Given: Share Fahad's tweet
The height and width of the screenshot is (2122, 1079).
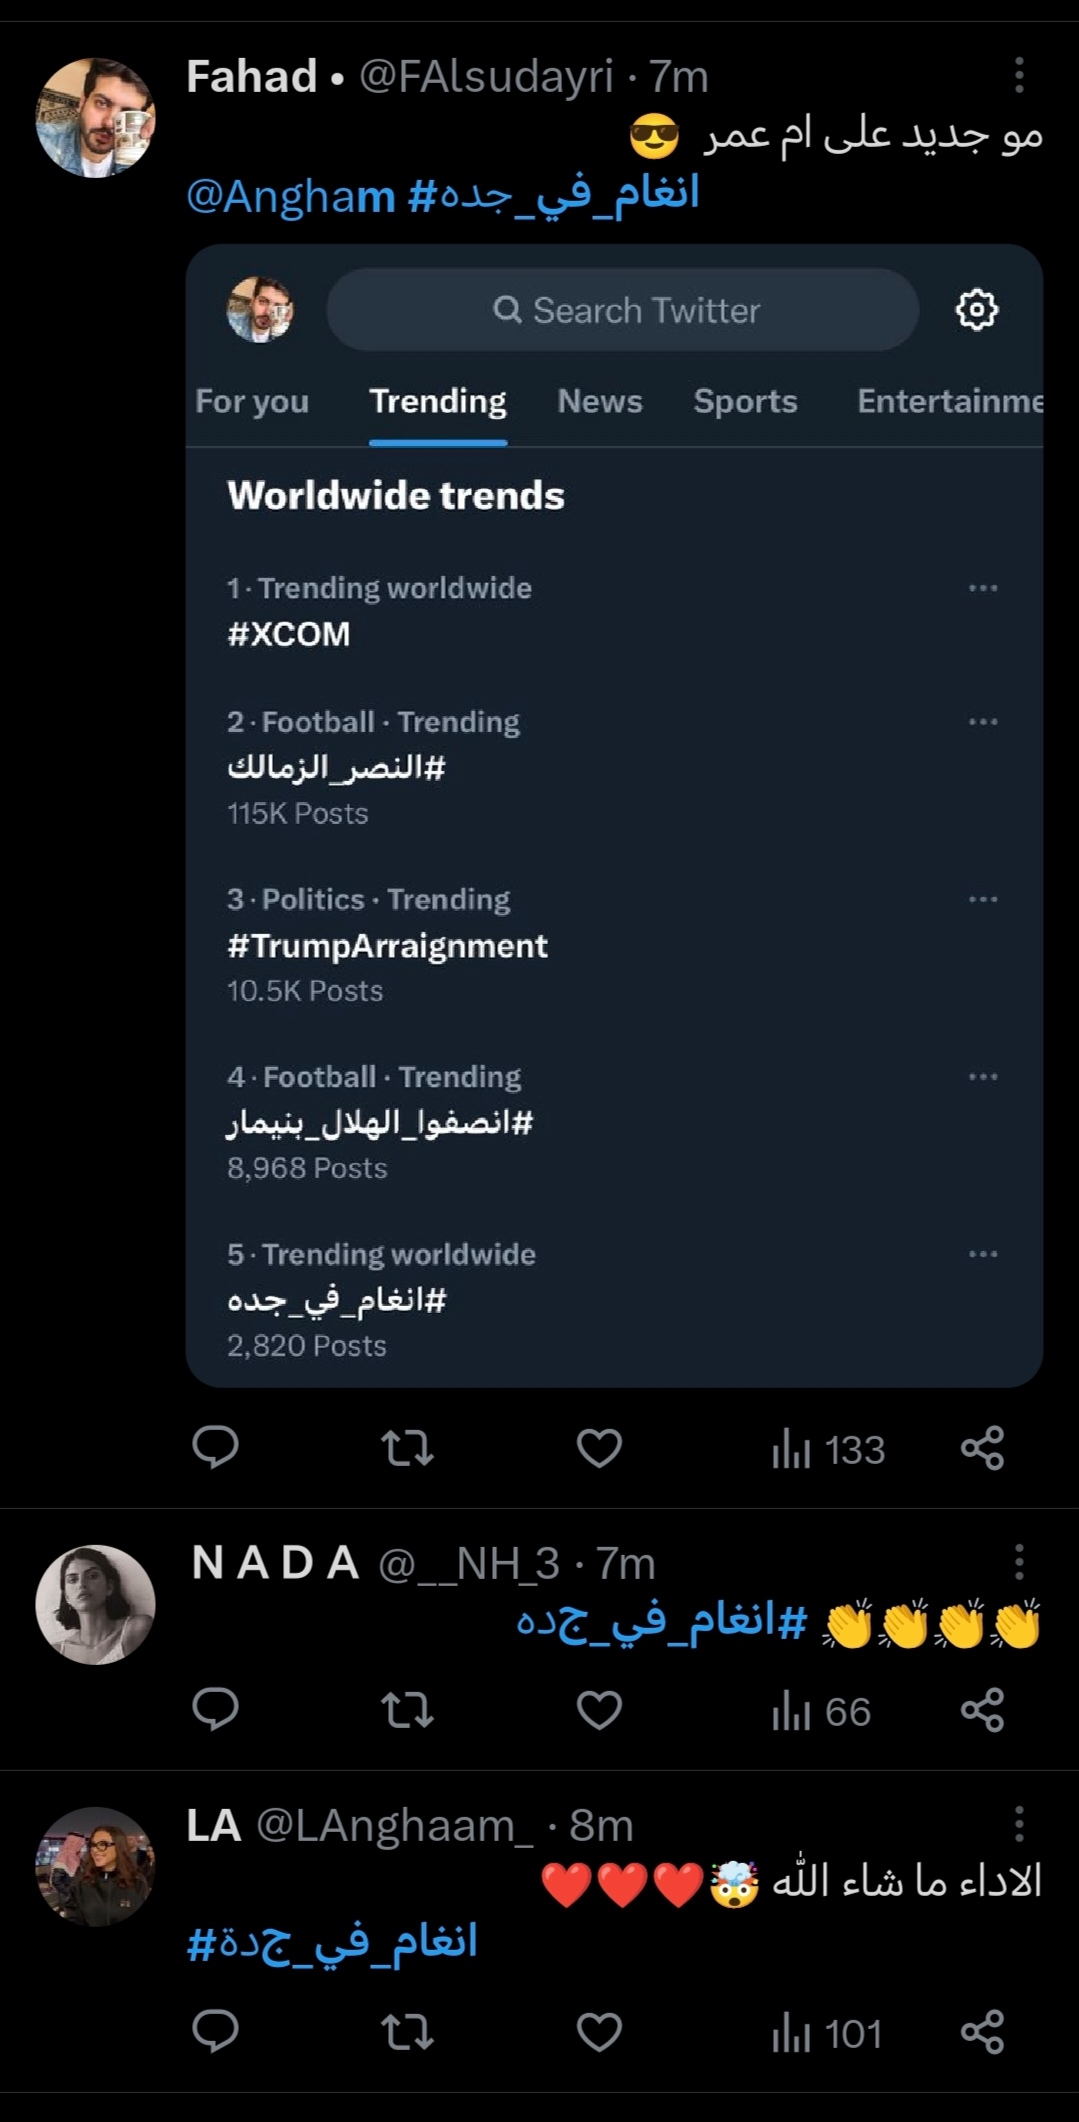Looking at the screenshot, I should 982,1447.
